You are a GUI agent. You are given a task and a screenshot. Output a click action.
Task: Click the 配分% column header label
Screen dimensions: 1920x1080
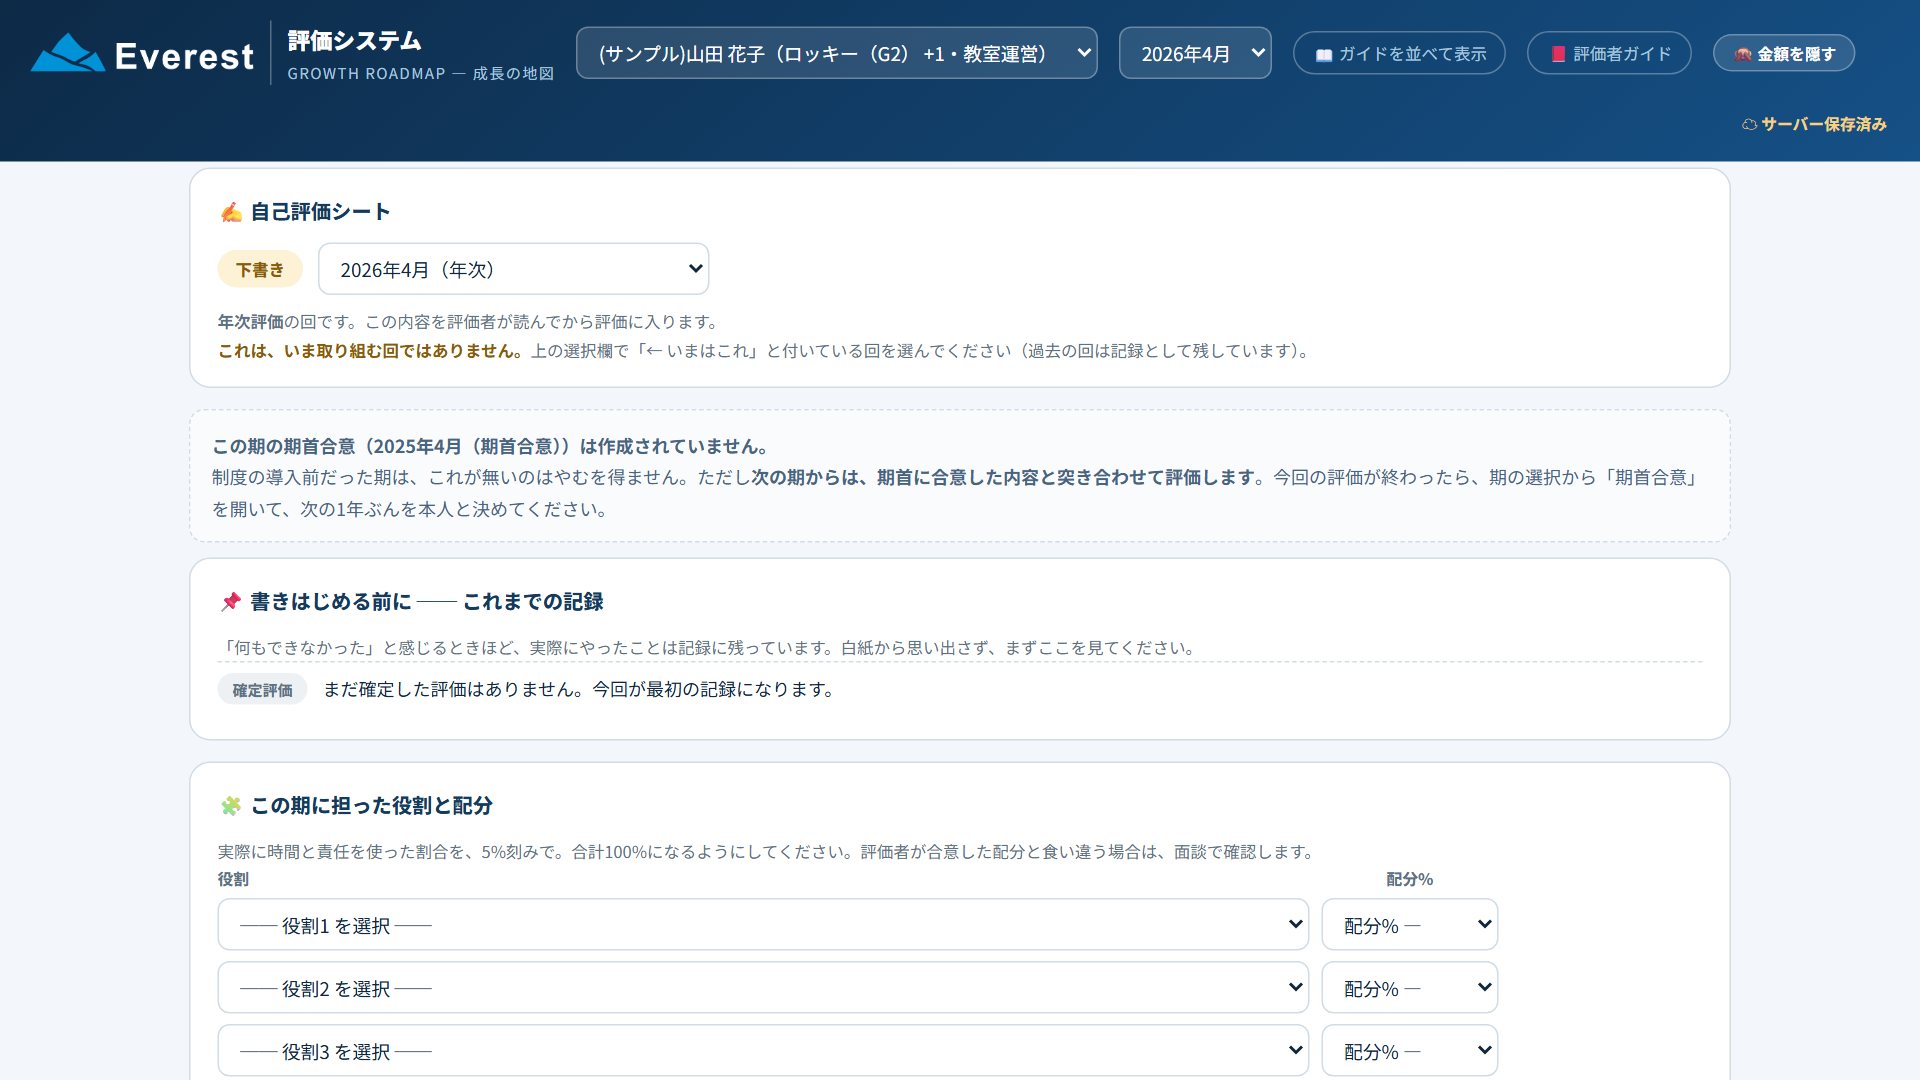click(x=1410, y=879)
